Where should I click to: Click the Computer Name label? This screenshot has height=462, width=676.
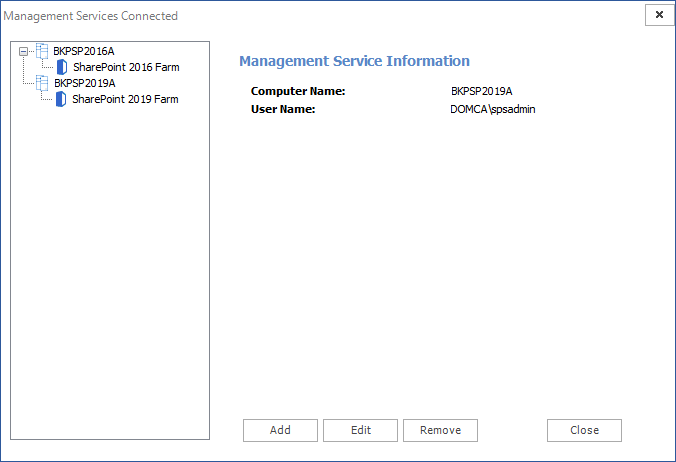[x=297, y=91]
